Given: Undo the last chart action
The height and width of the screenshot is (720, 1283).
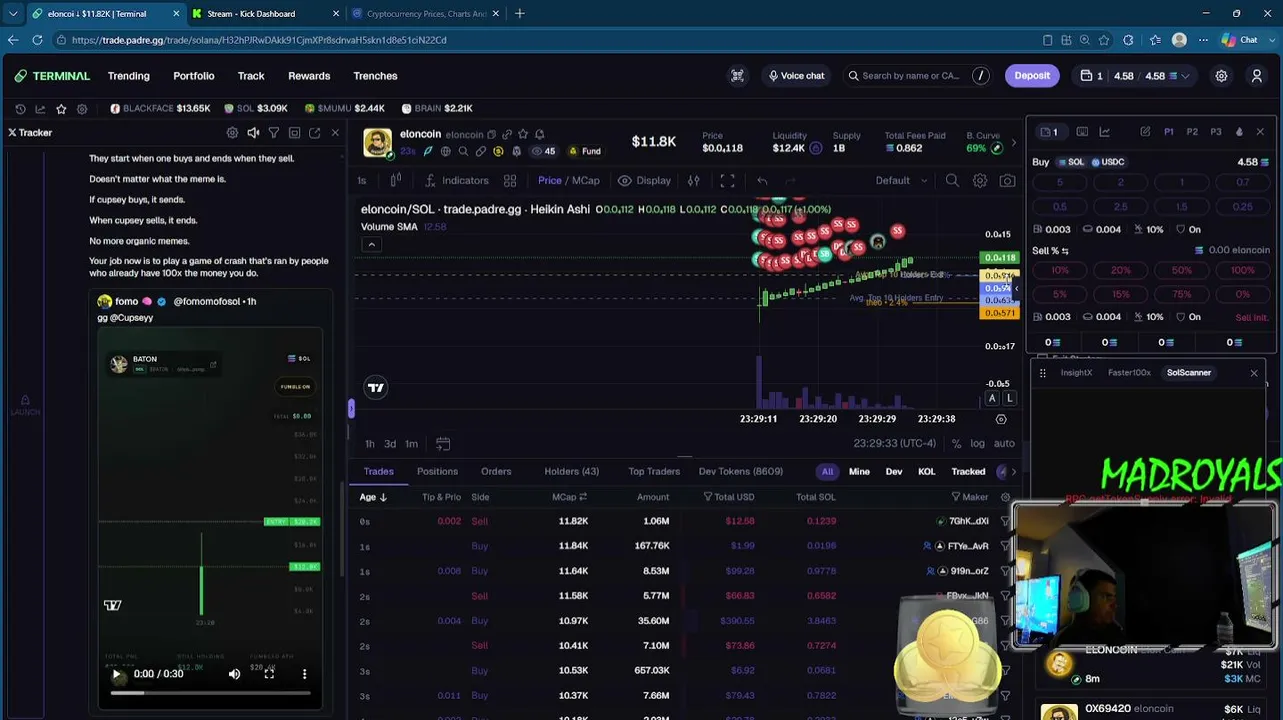Looking at the screenshot, I should 762,181.
